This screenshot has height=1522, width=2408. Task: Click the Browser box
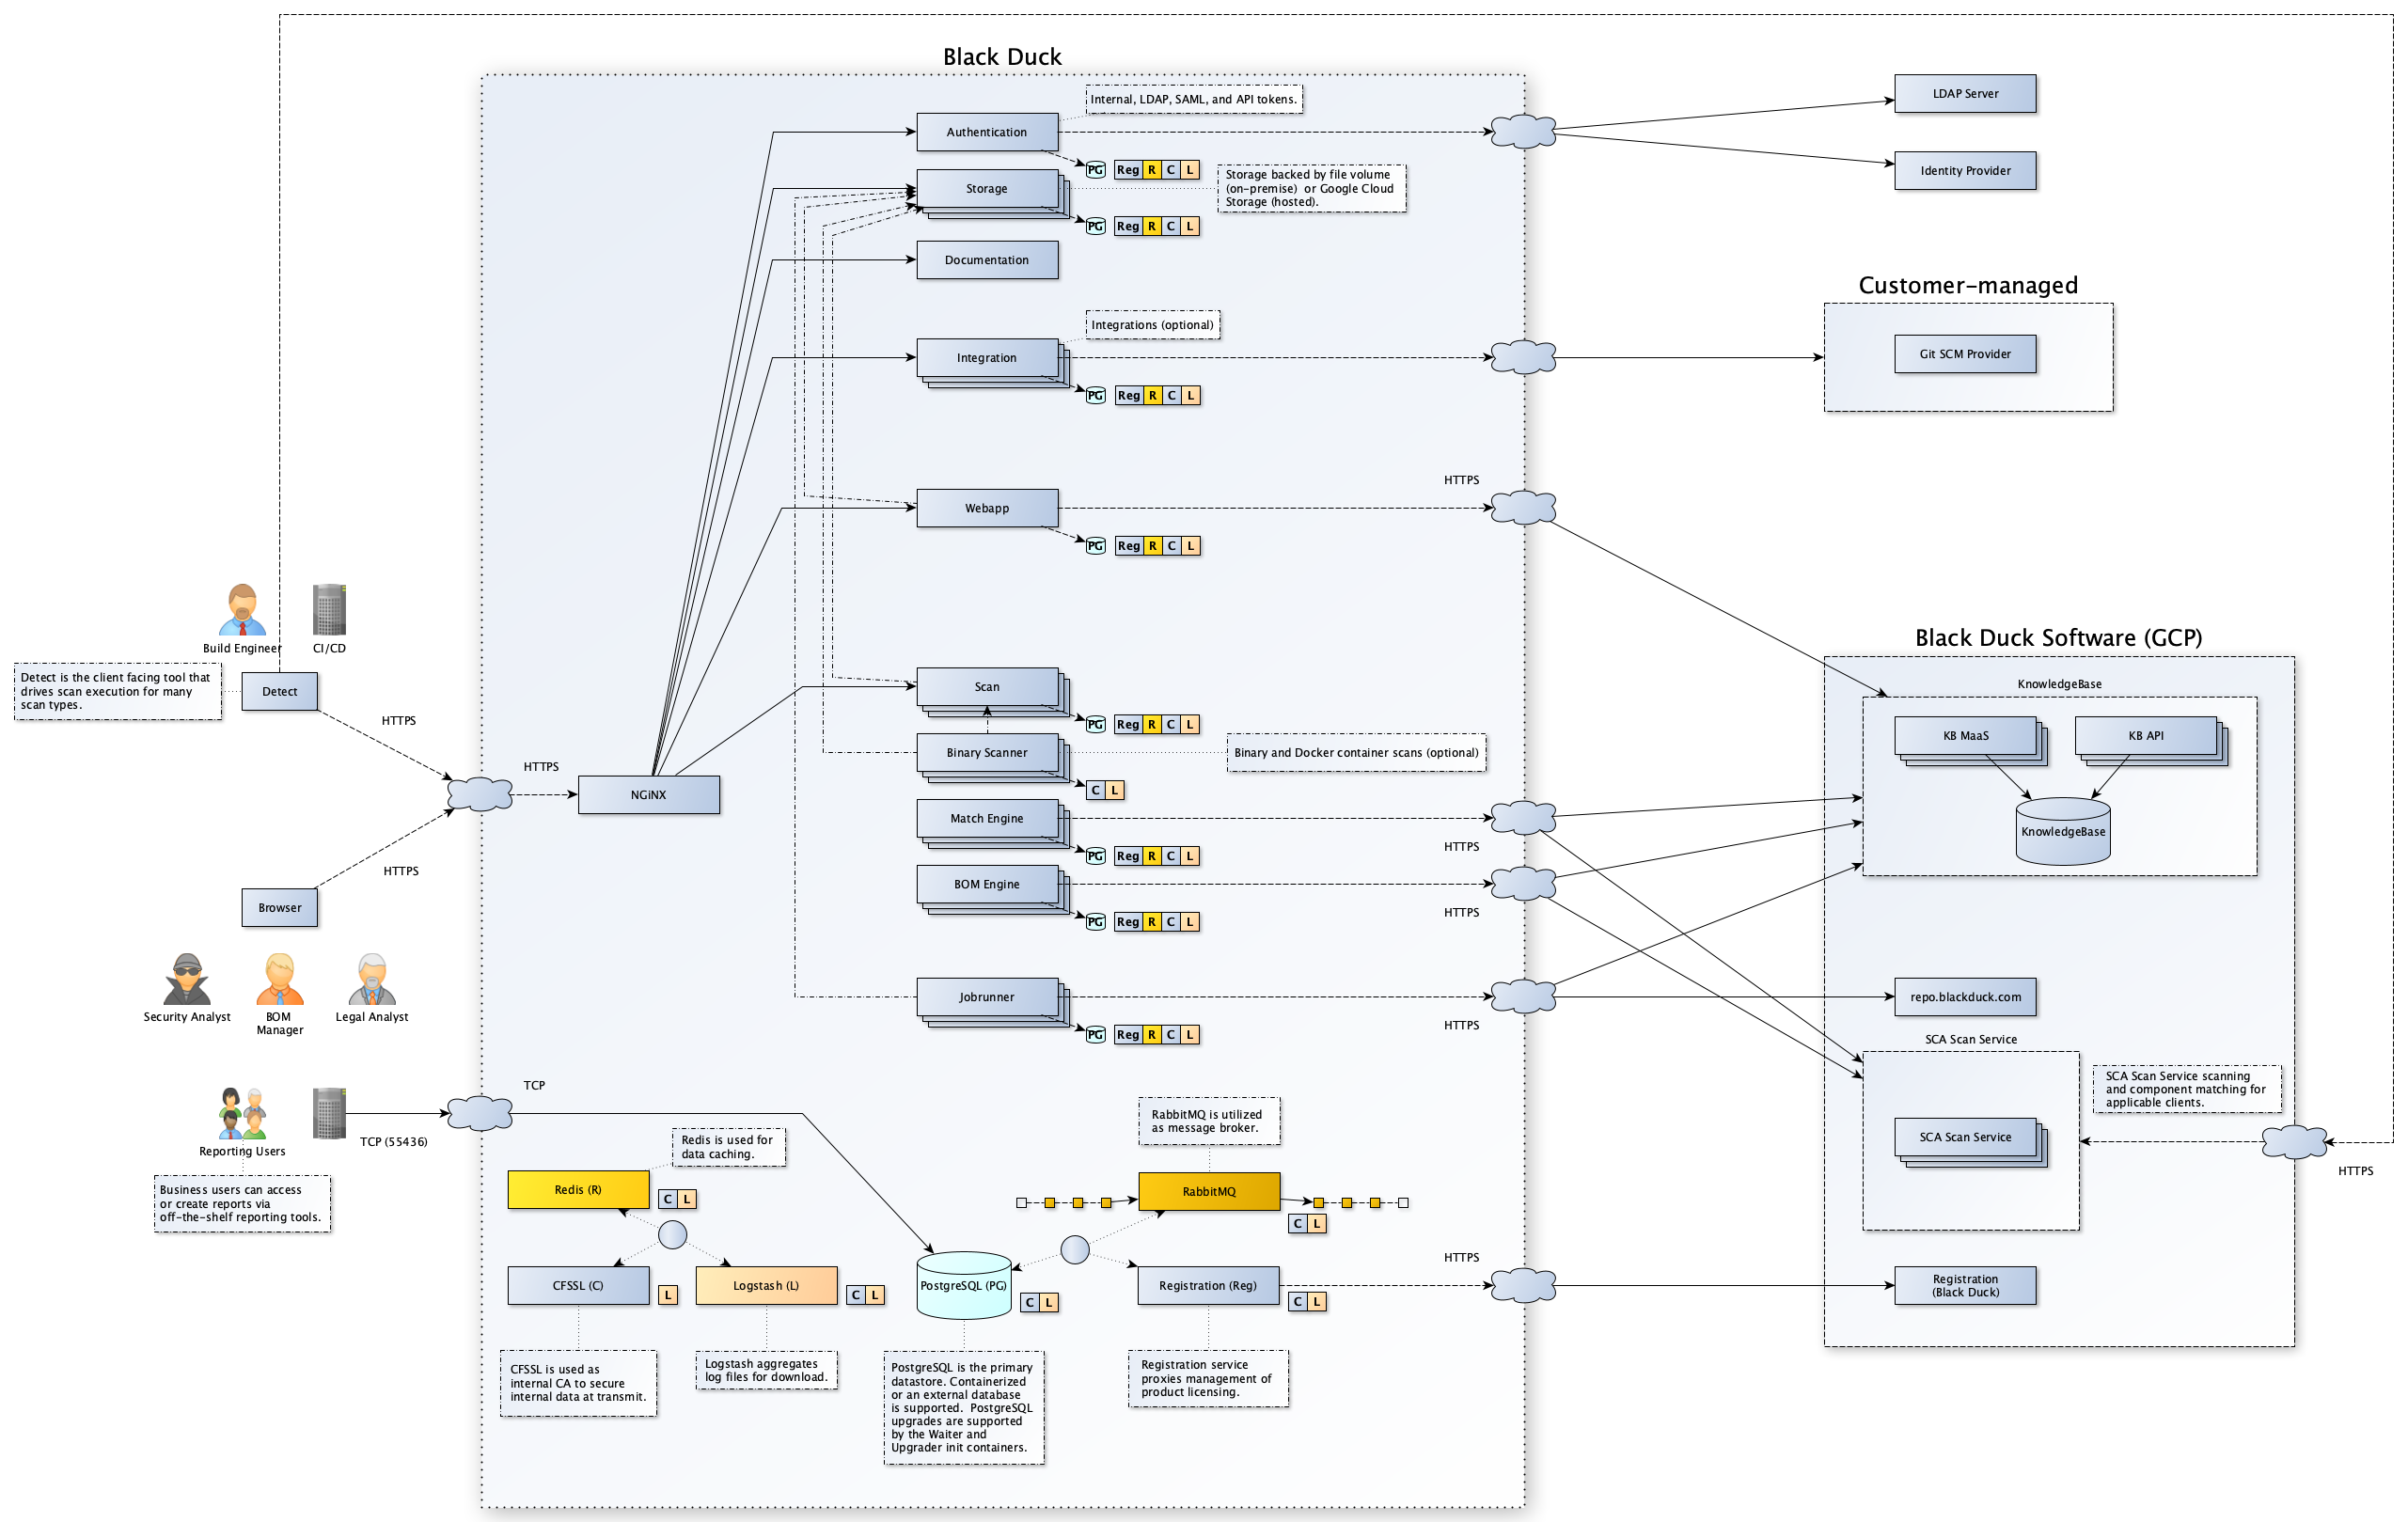click(279, 908)
